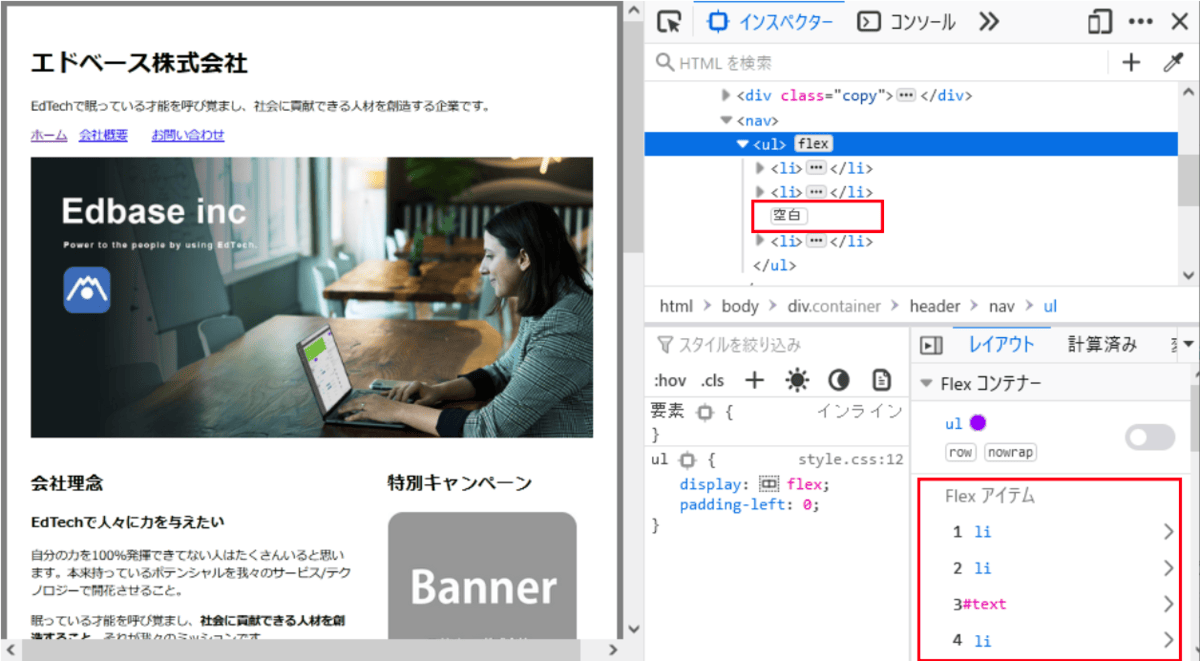Click the 空白 whitespace badge in tree
Viewport: 1200px width, 661px height.
click(x=789, y=216)
